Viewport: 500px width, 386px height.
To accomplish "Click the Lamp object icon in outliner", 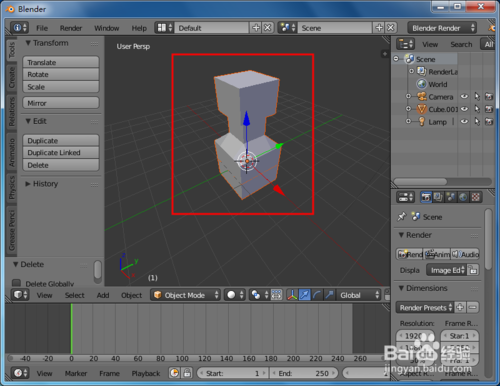I will click(422, 122).
